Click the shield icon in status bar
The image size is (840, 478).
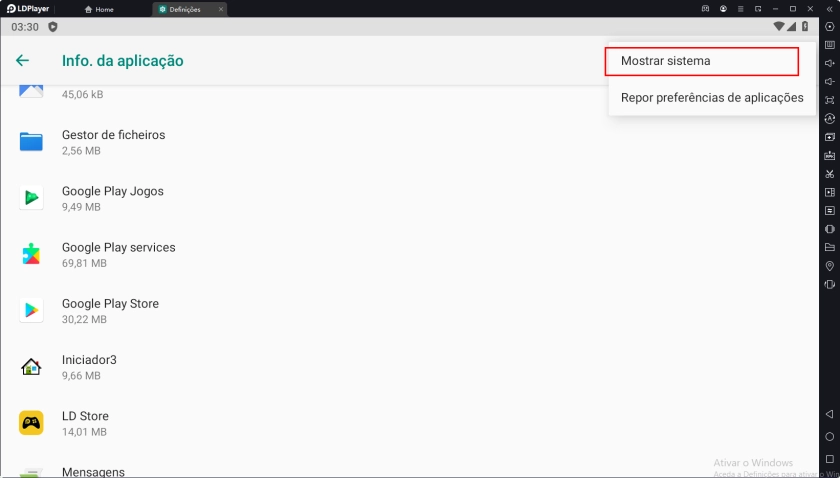point(52,27)
